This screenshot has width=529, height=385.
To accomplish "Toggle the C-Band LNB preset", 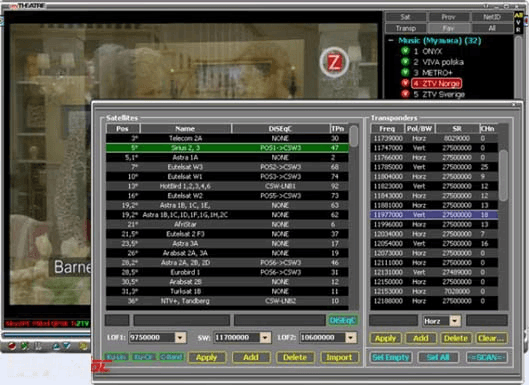I will coord(171,357).
